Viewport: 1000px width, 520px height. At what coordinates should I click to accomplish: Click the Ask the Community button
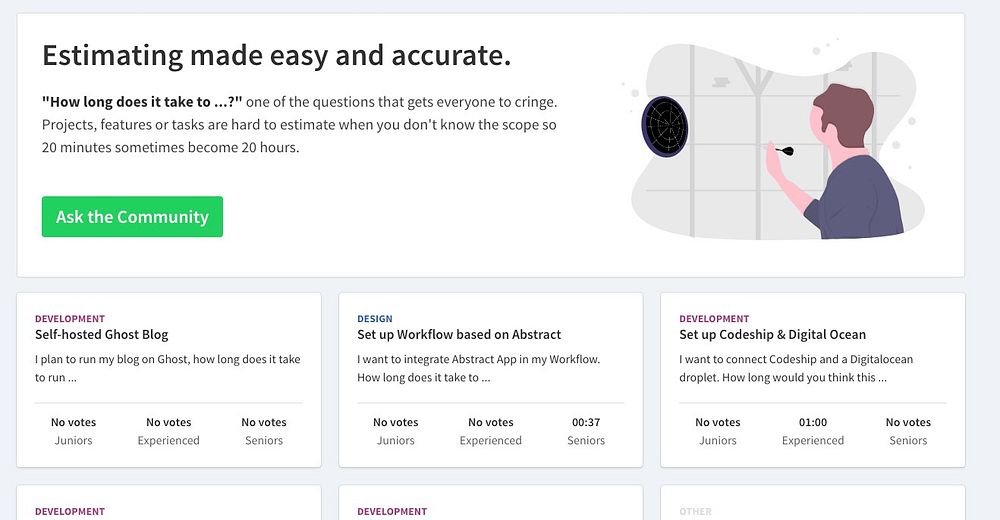[x=132, y=217]
